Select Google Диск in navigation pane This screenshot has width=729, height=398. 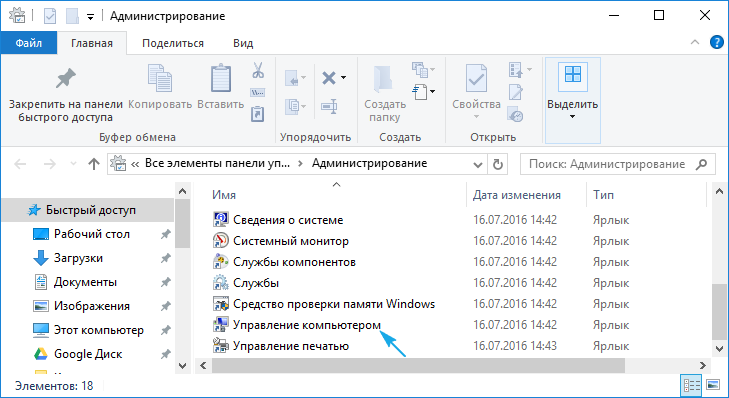coord(87,354)
